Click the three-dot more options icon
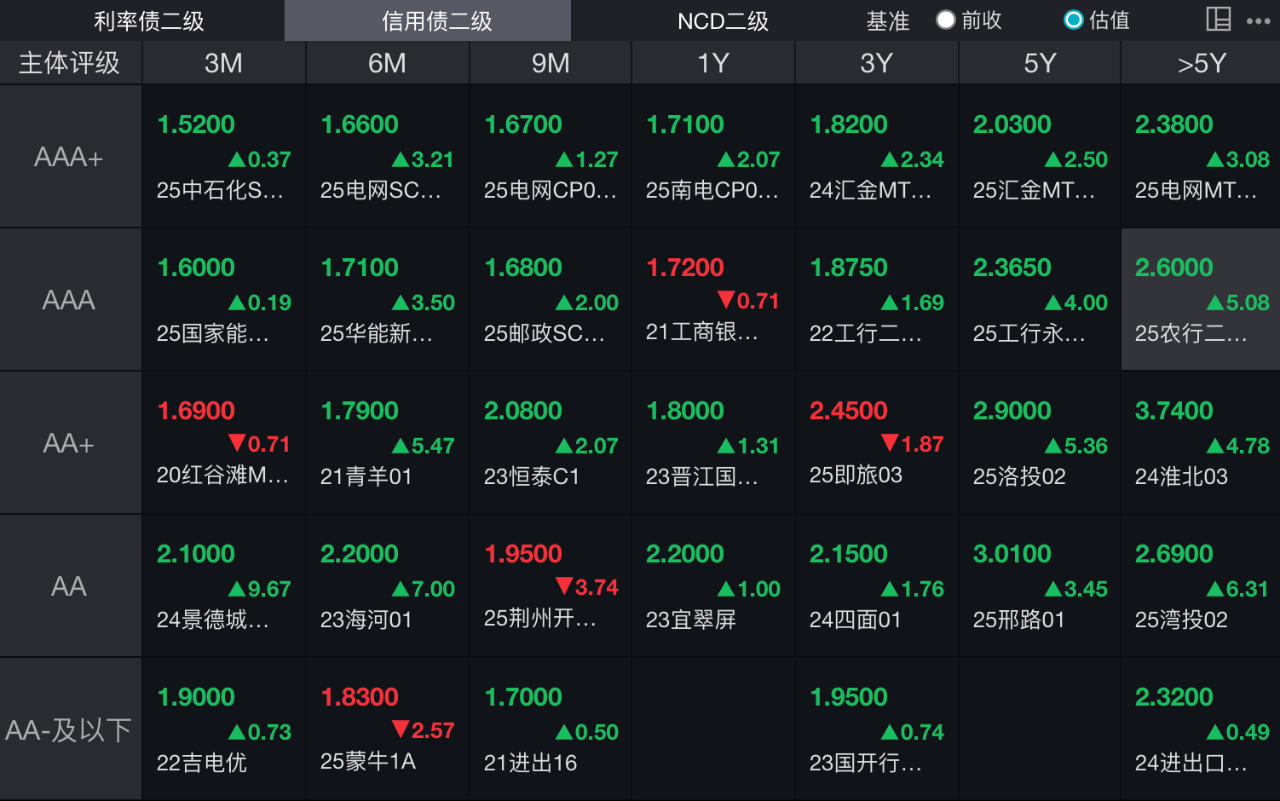 coord(1258,21)
